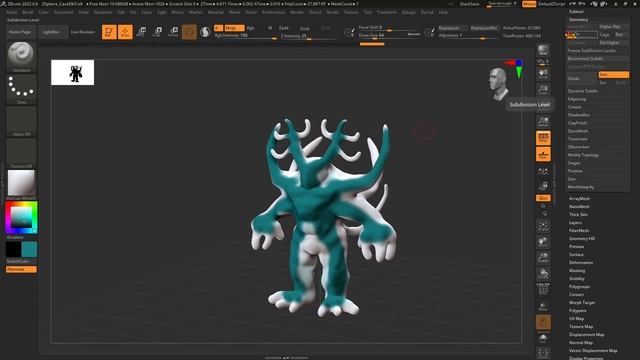
Task: Activate the Edit mode button
Action: coord(109,32)
